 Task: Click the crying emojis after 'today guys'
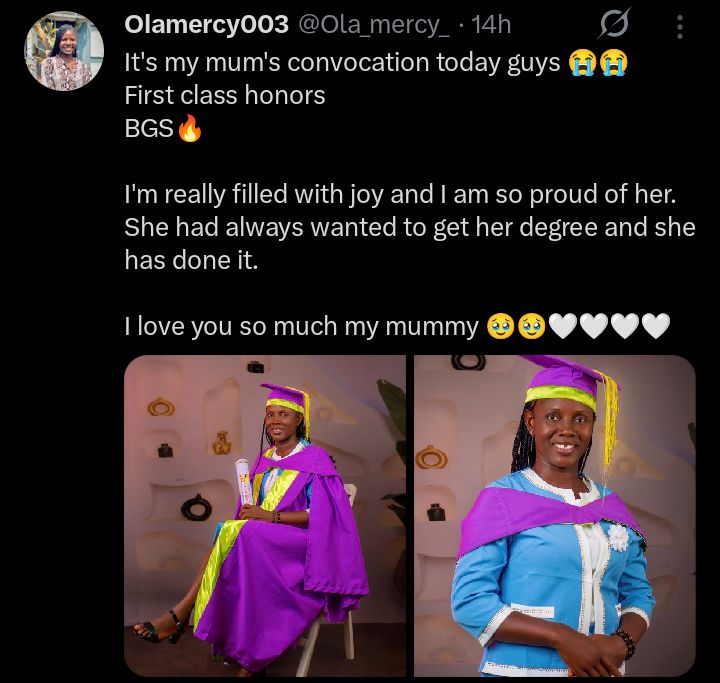(x=597, y=64)
